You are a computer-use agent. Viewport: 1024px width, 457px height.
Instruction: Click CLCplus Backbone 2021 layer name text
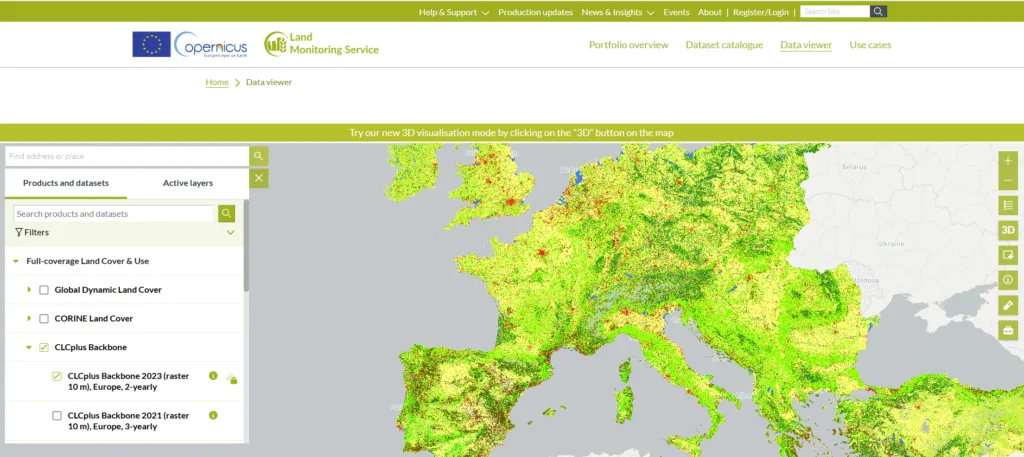(x=129, y=420)
